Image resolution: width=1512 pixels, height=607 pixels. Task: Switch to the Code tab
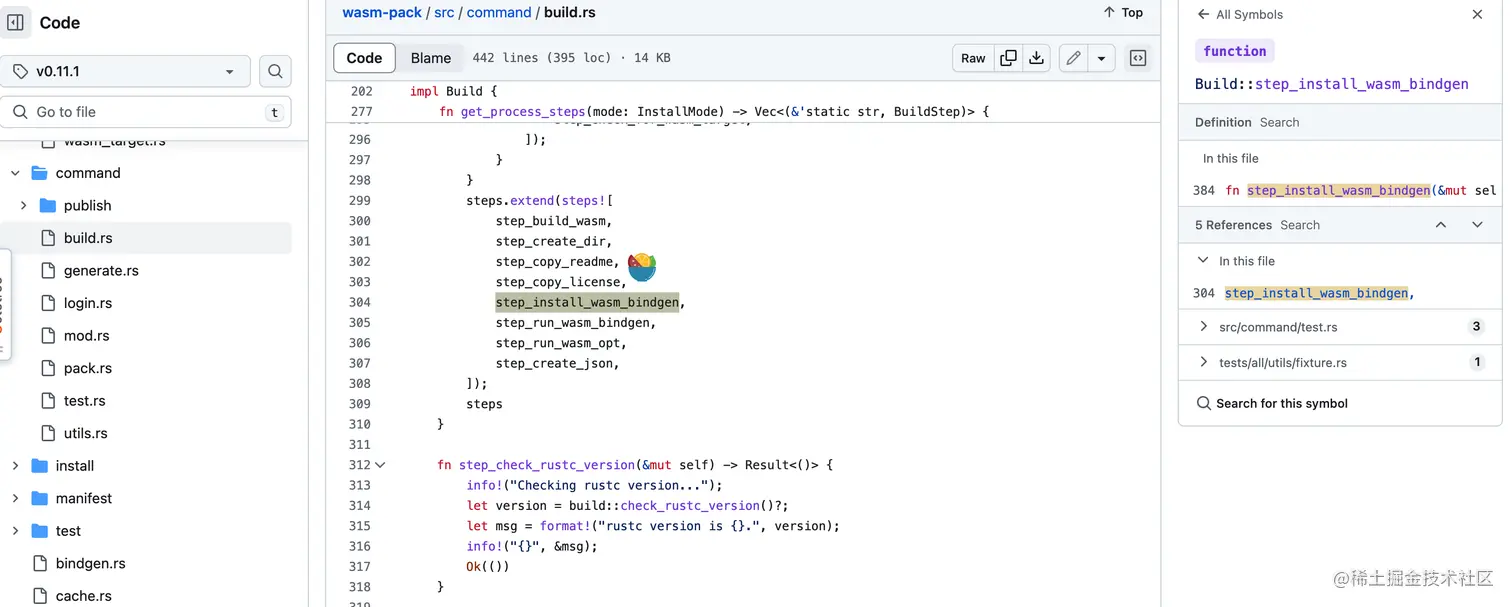click(x=364, y=58)
